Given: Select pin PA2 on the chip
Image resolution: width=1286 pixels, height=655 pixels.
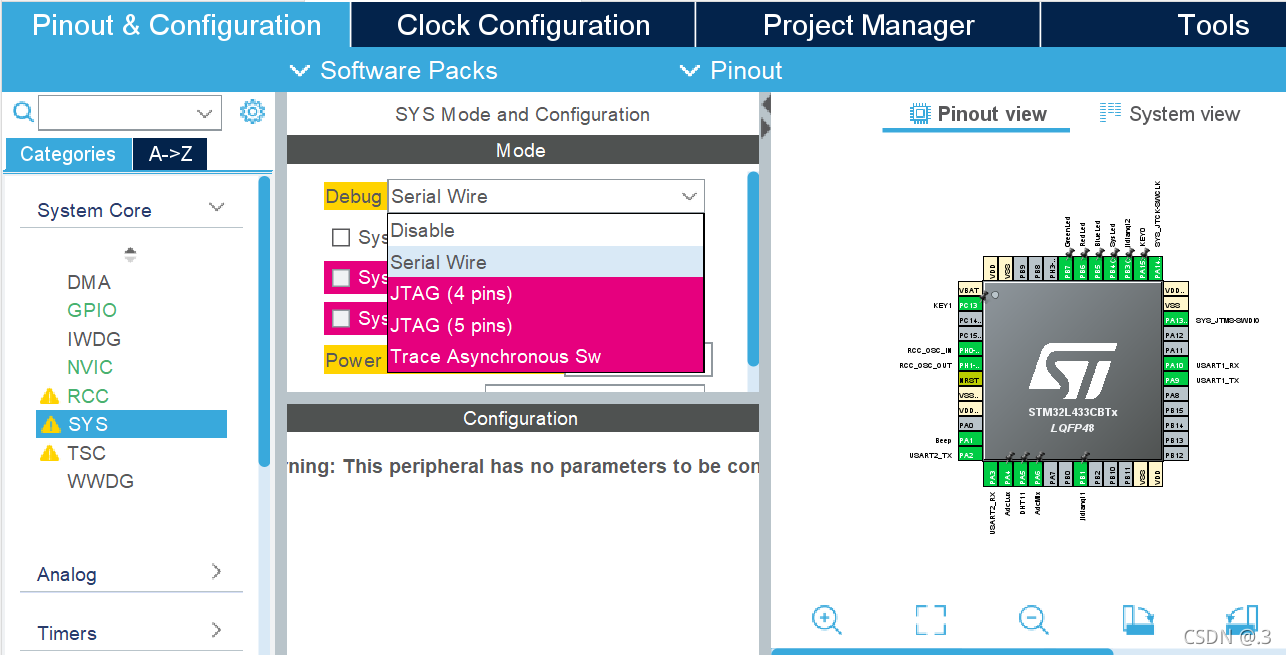Looking at the screenshot, I should (x=969, y=455).
